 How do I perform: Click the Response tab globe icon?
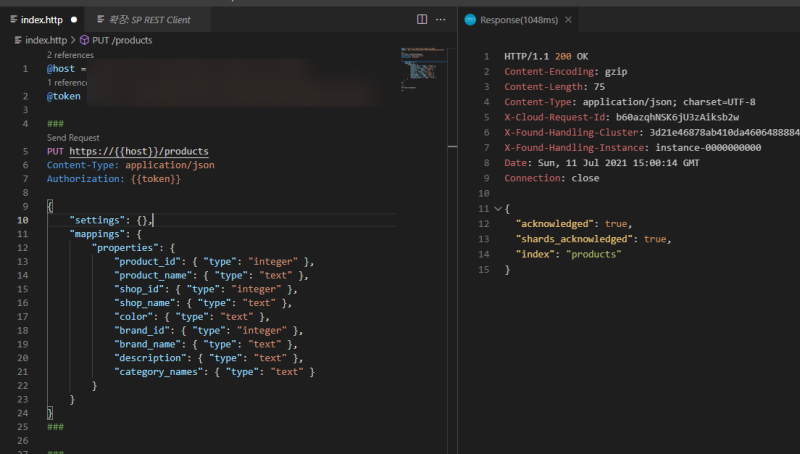(x=471, y=19)
